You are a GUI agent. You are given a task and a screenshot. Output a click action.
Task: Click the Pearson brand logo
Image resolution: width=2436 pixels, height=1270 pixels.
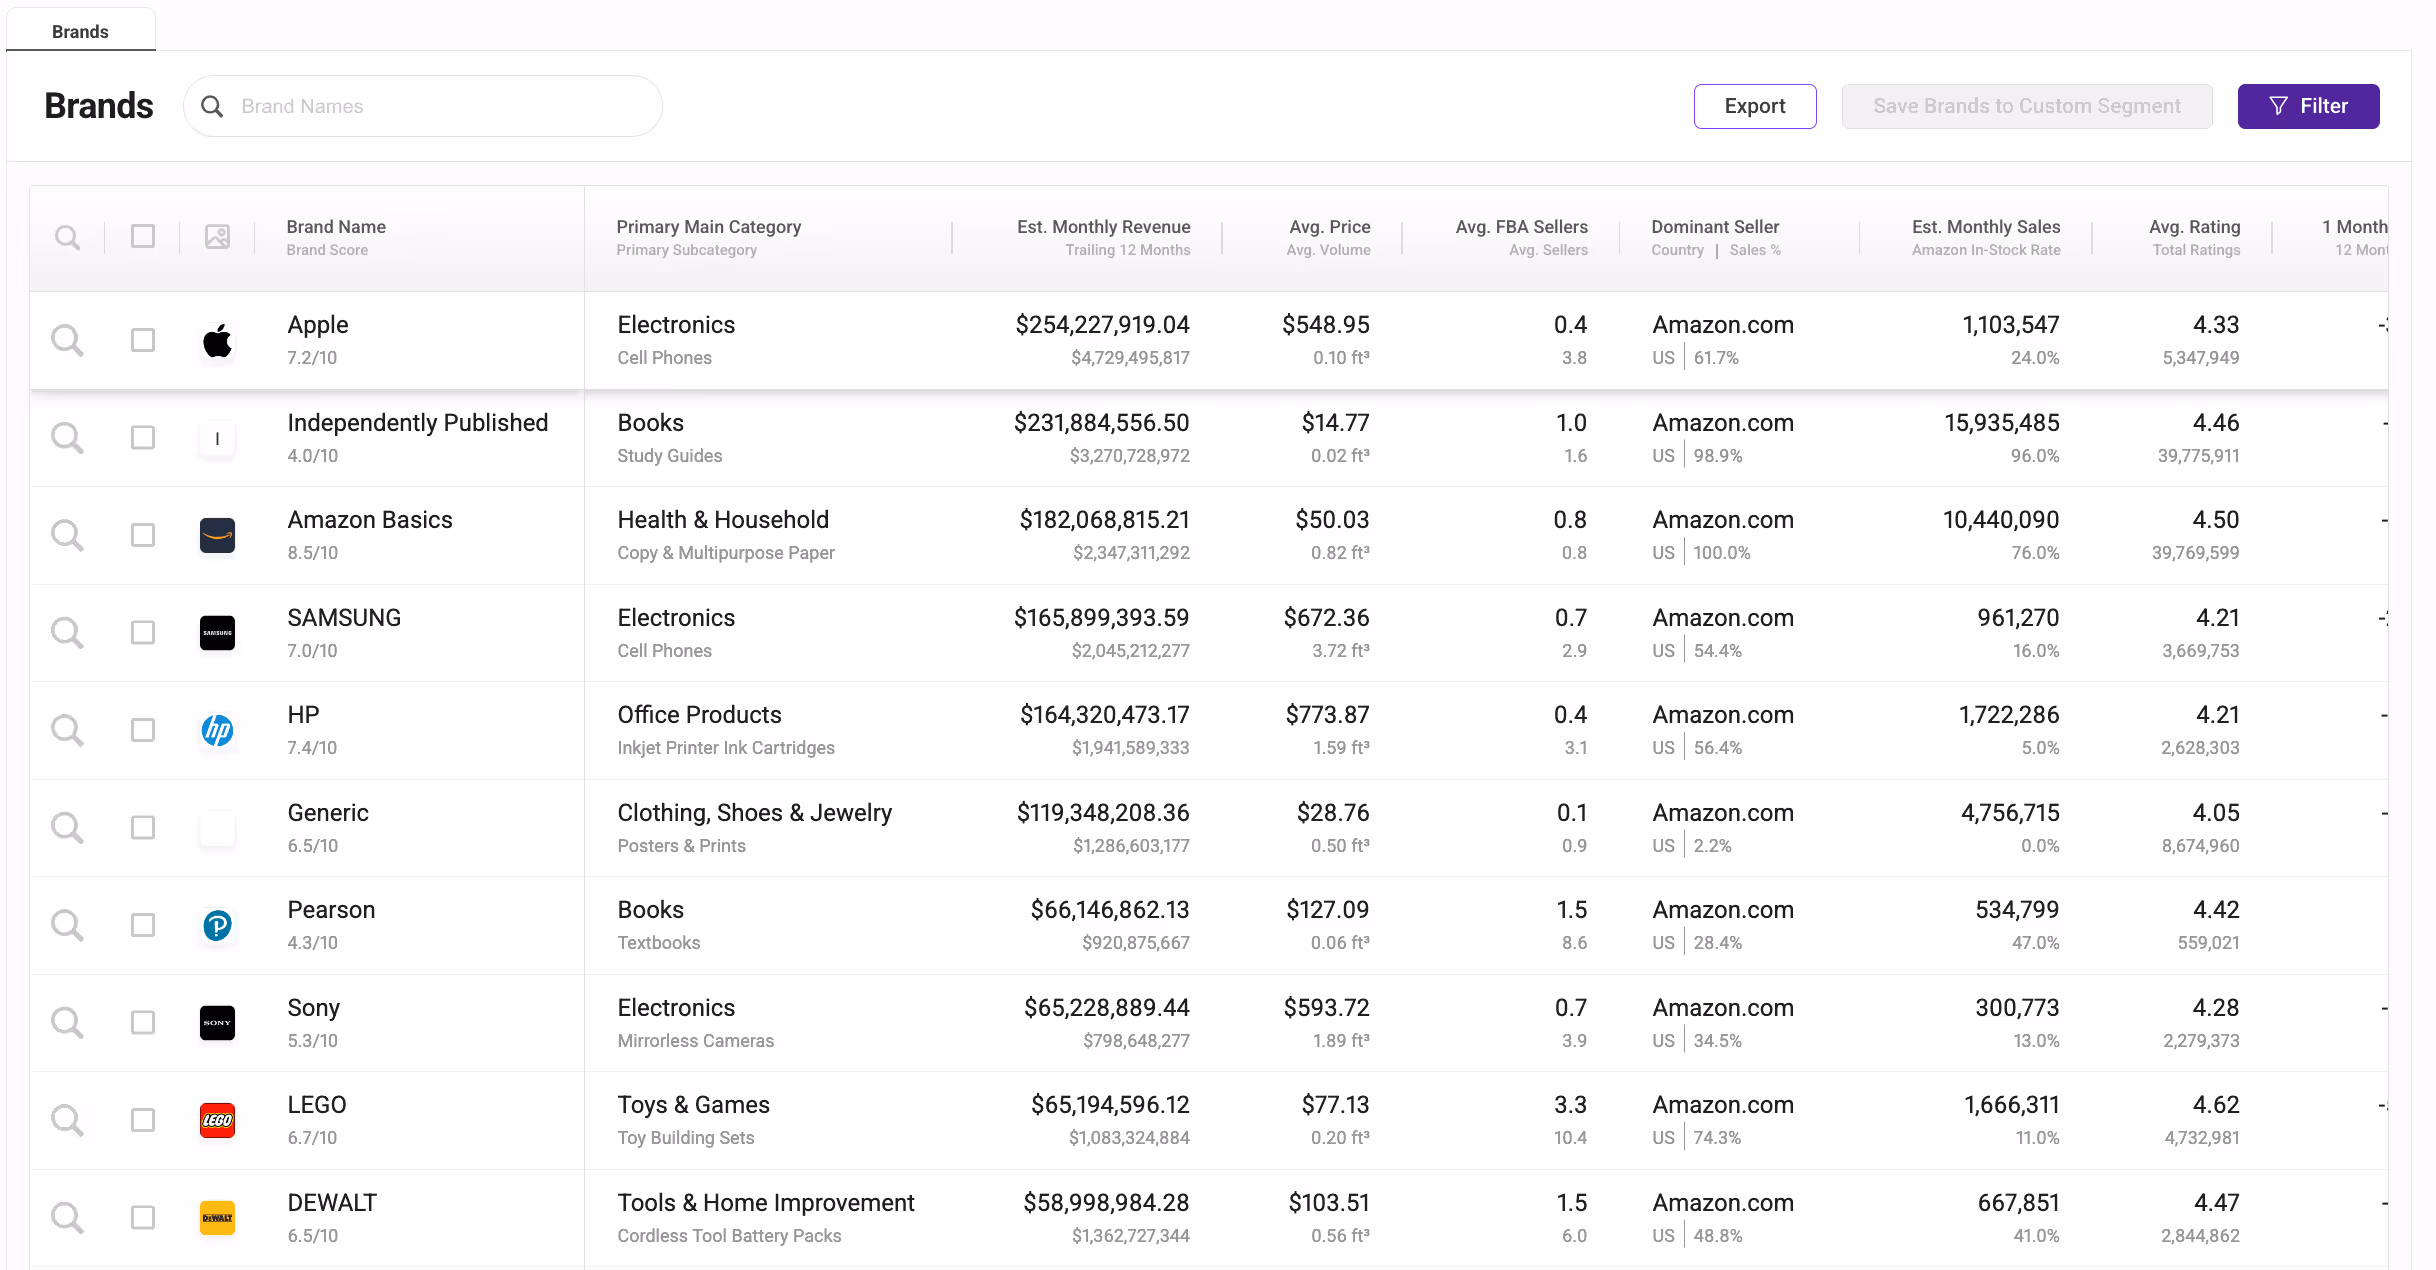(x=217, y=925)
